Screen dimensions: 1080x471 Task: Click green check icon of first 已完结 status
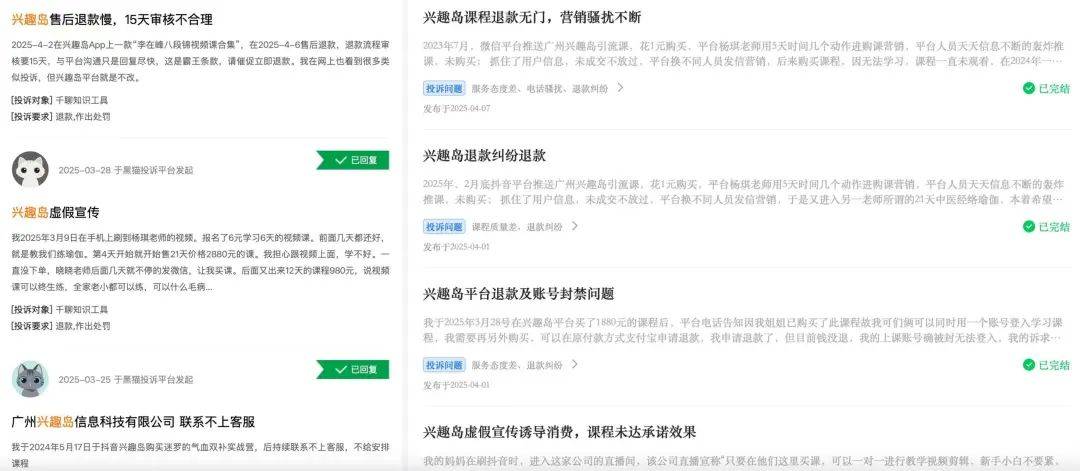1029,88
